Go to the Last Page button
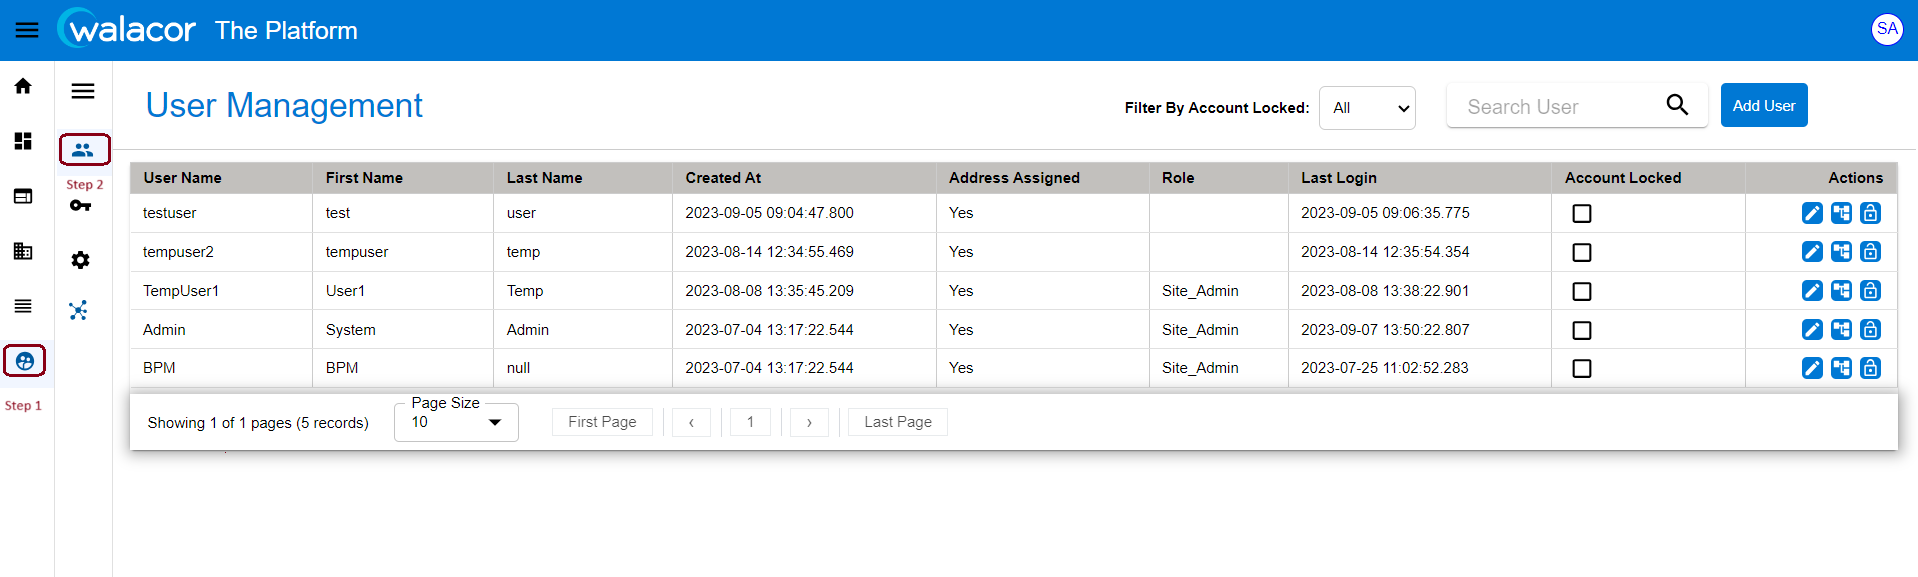Viewport: 1918px width, 577px height. point(898,422)
